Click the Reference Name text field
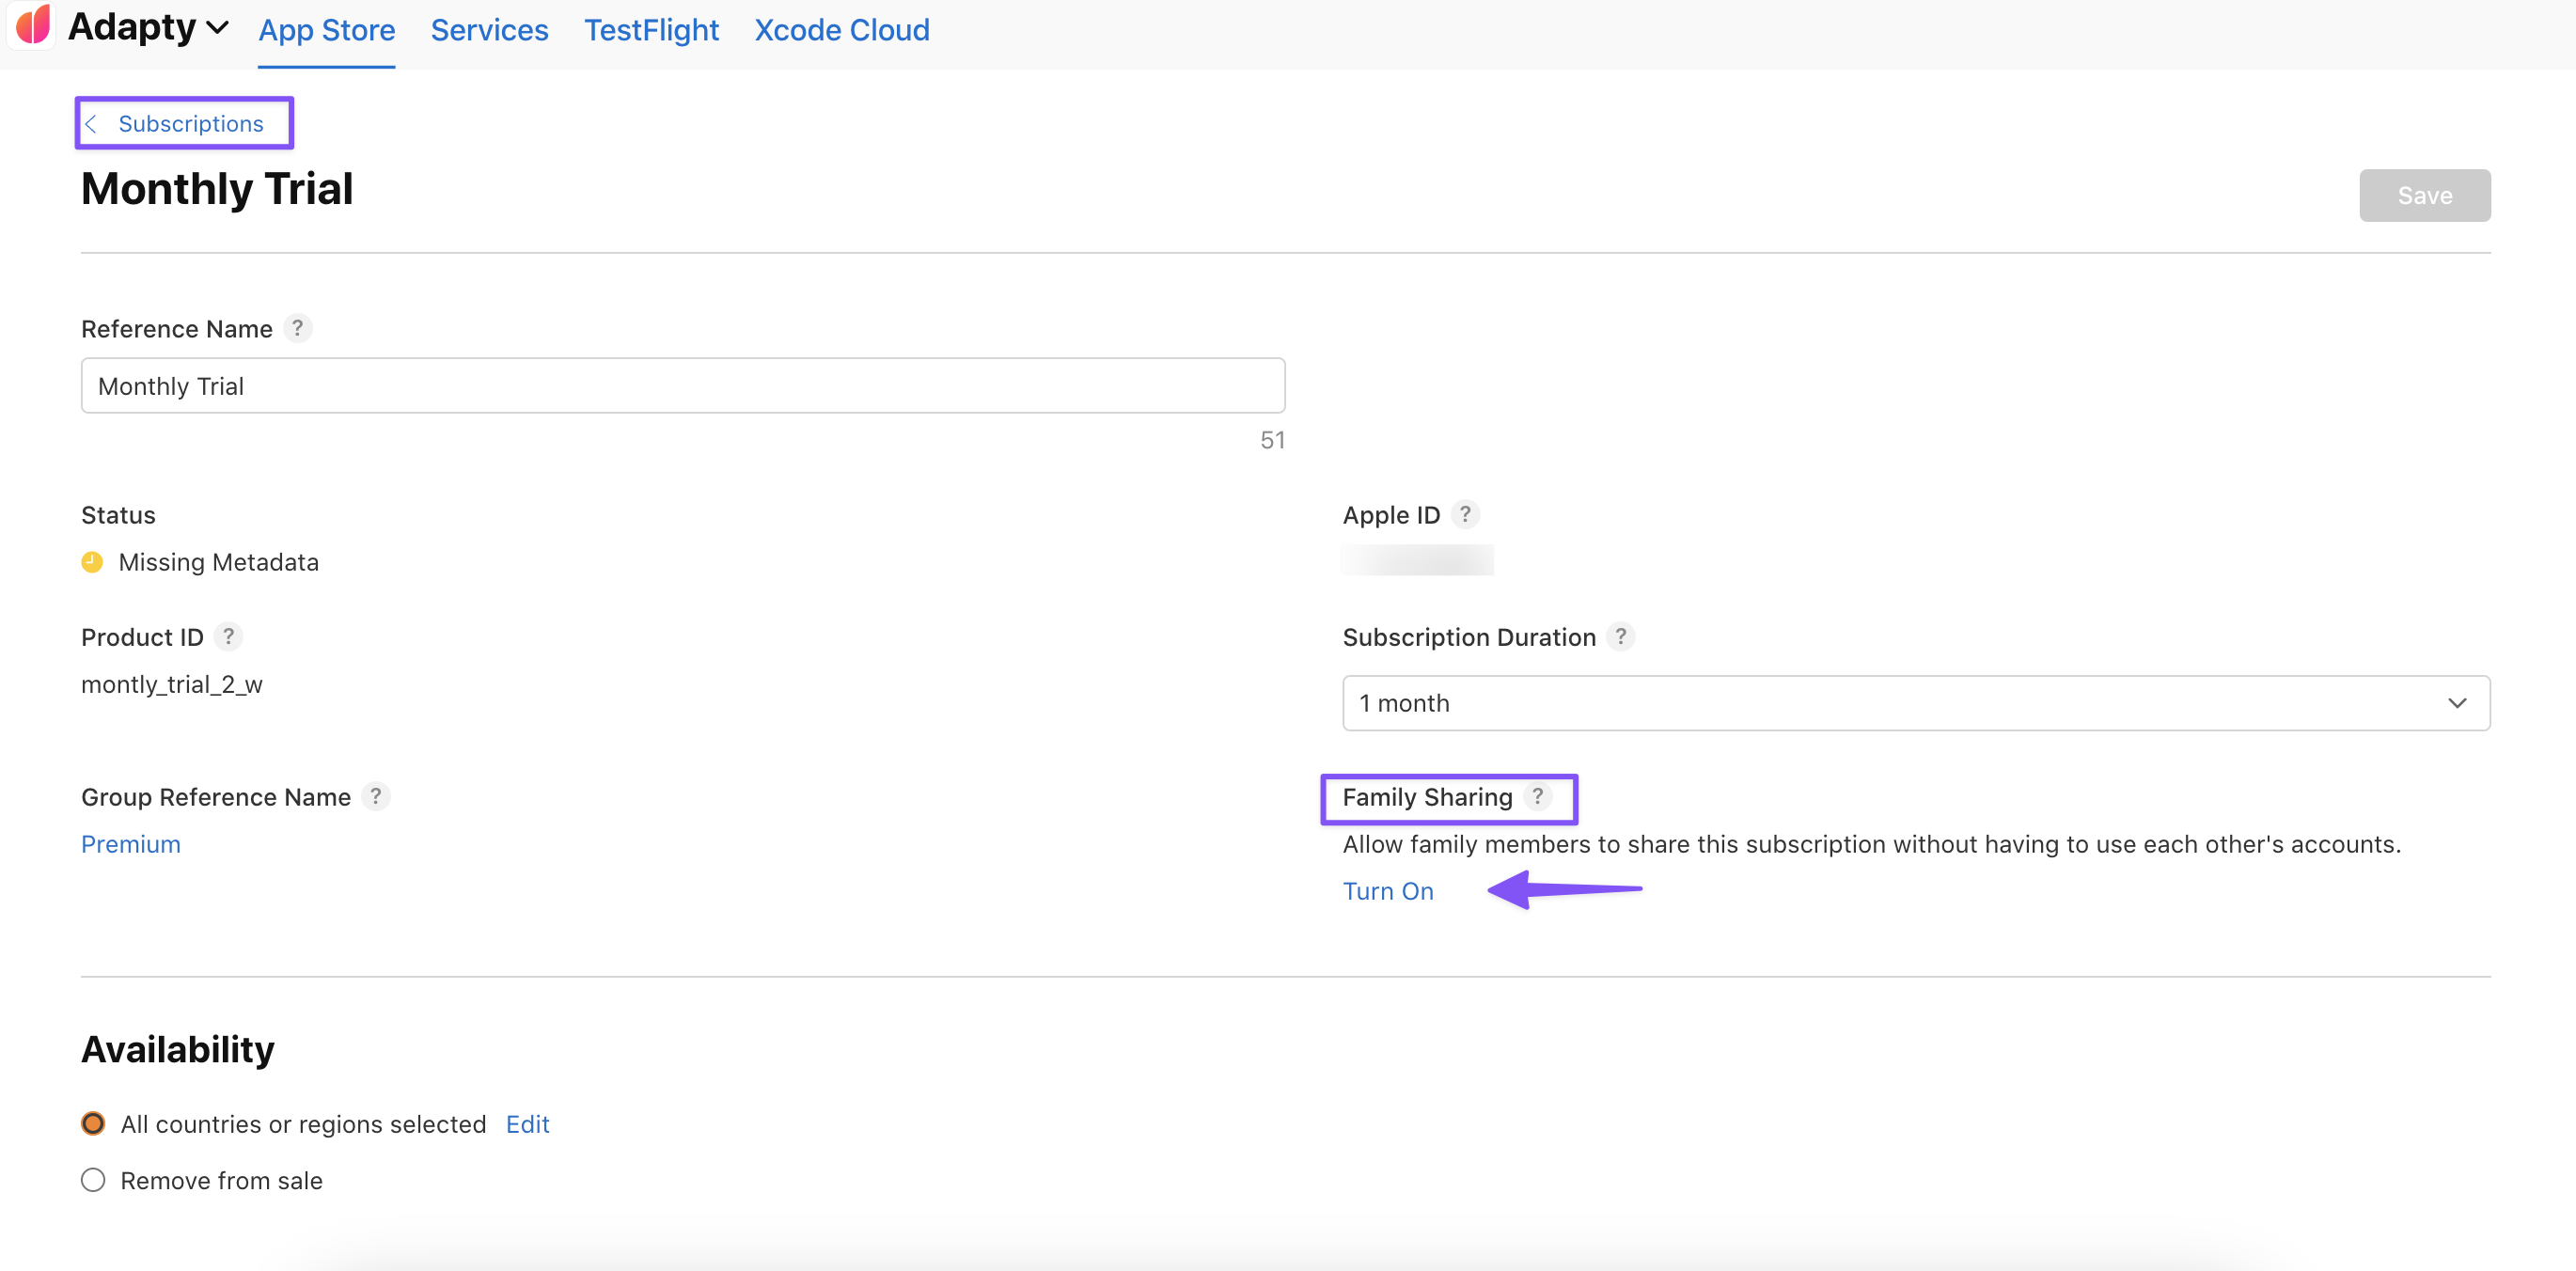The width and height of the screenshot is (2576, 1271). [x=682, y=386]
